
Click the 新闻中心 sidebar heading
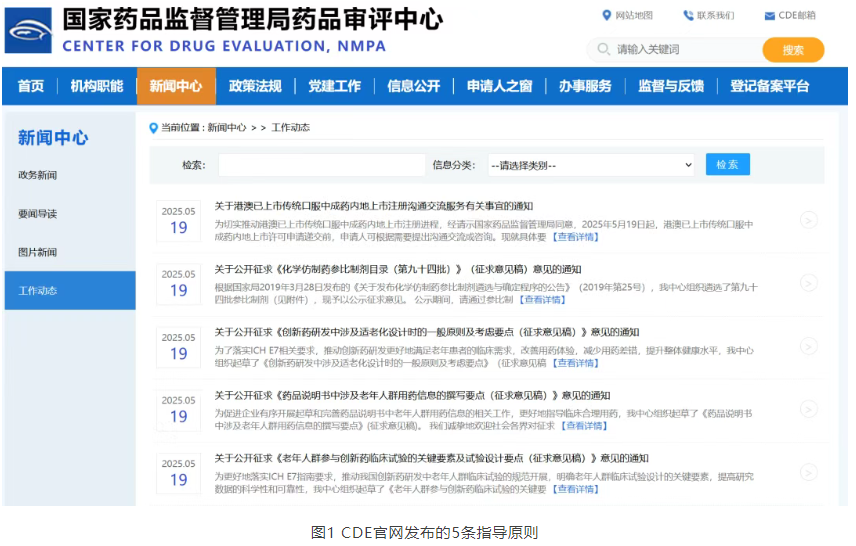tap(53, 138)
